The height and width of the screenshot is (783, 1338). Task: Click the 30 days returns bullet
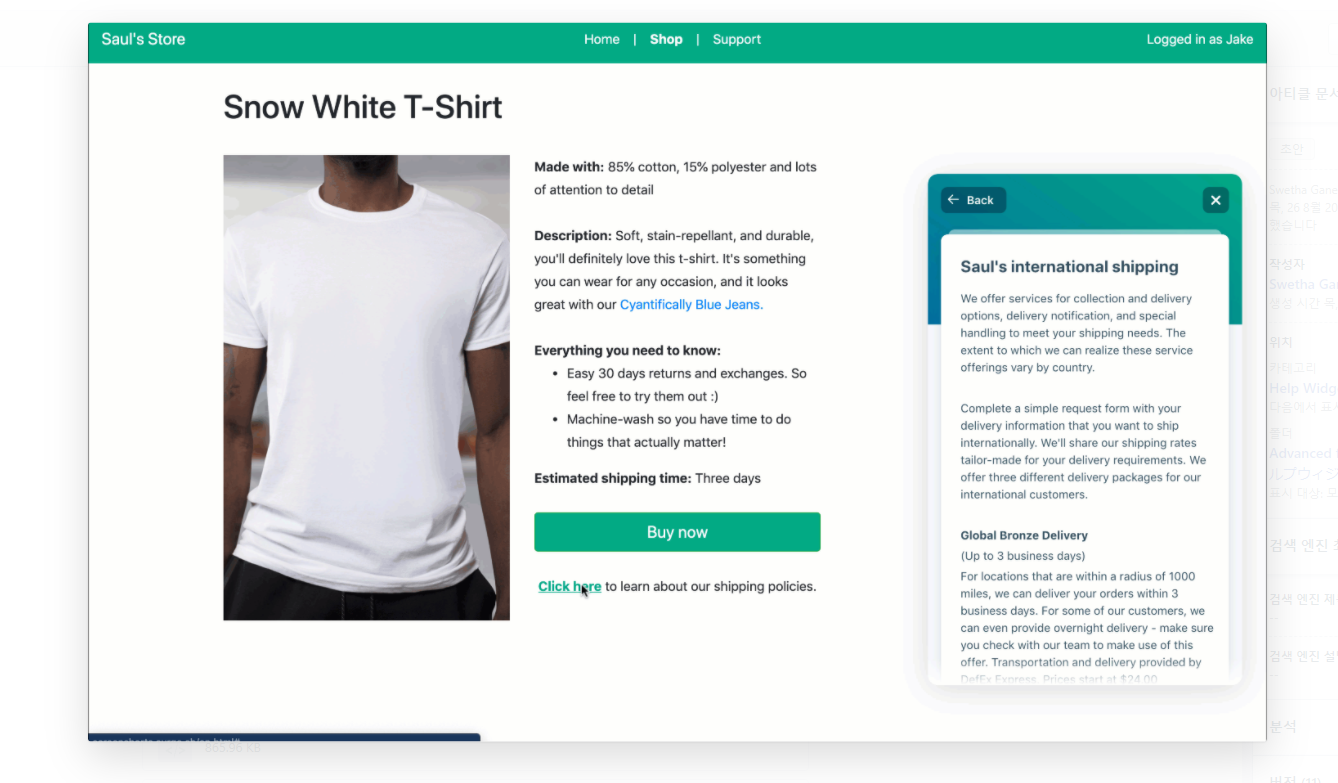point(686,385)
